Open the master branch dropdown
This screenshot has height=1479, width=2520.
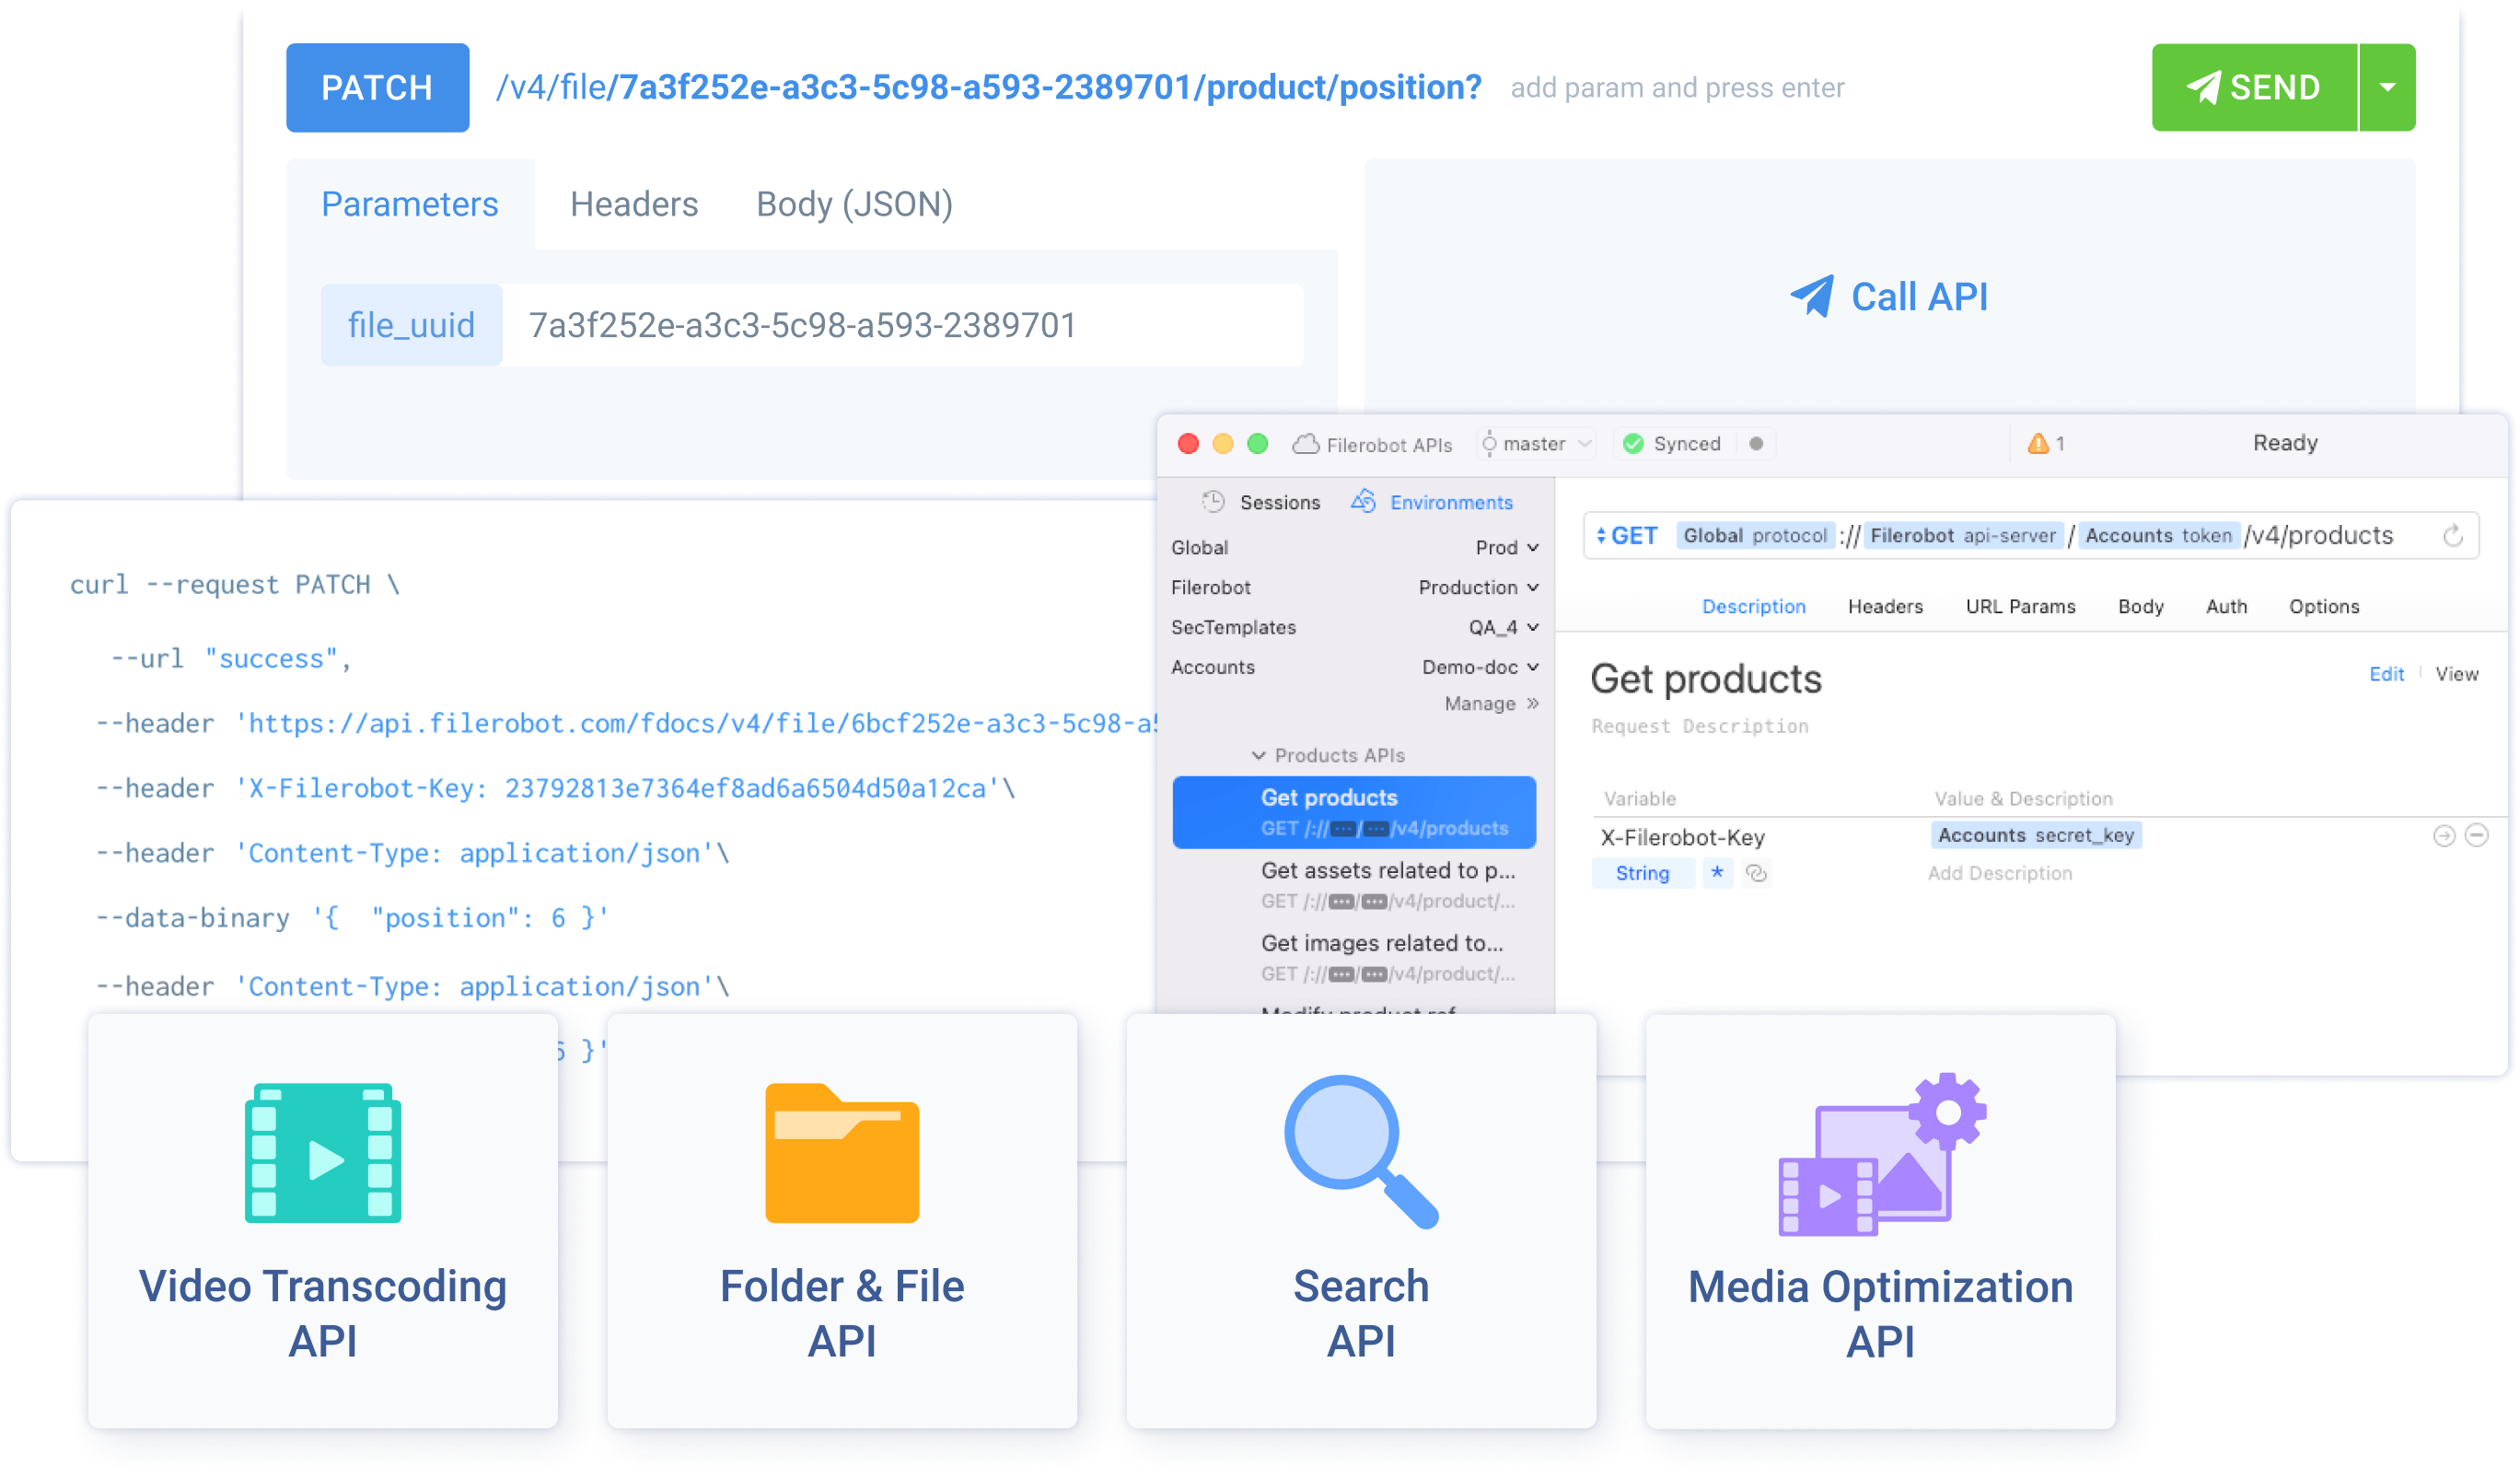(x=1536, y=443)
